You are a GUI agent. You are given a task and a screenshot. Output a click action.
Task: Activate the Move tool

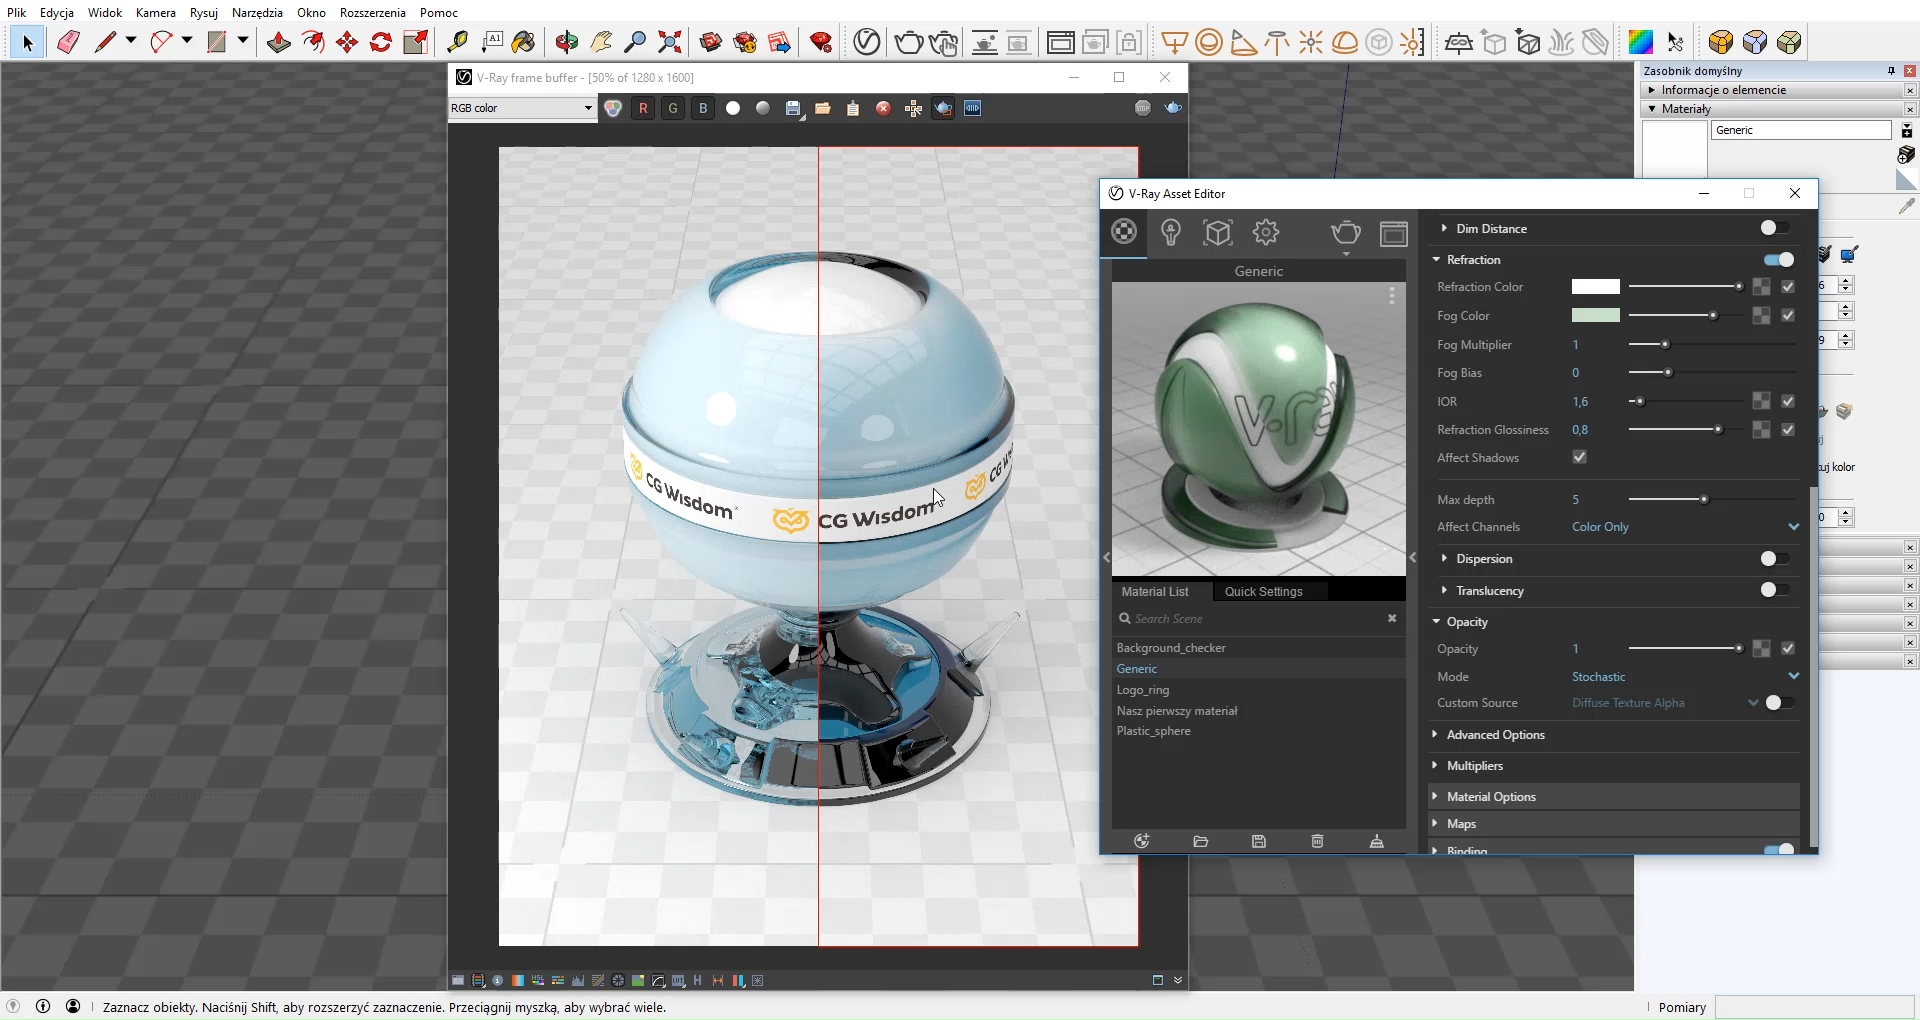click(x=347, y=42)
